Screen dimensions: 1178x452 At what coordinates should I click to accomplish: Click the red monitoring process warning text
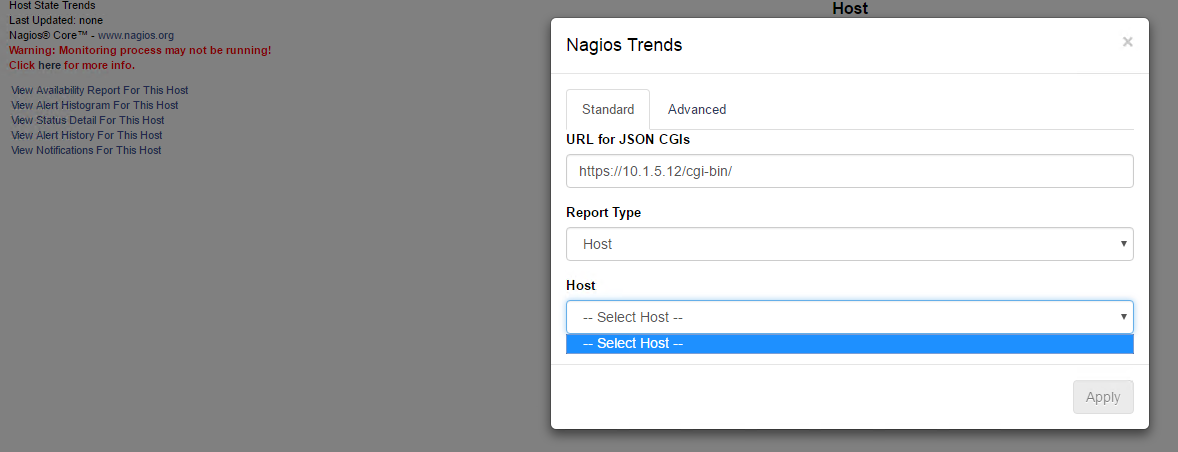(x=140, y=50)
